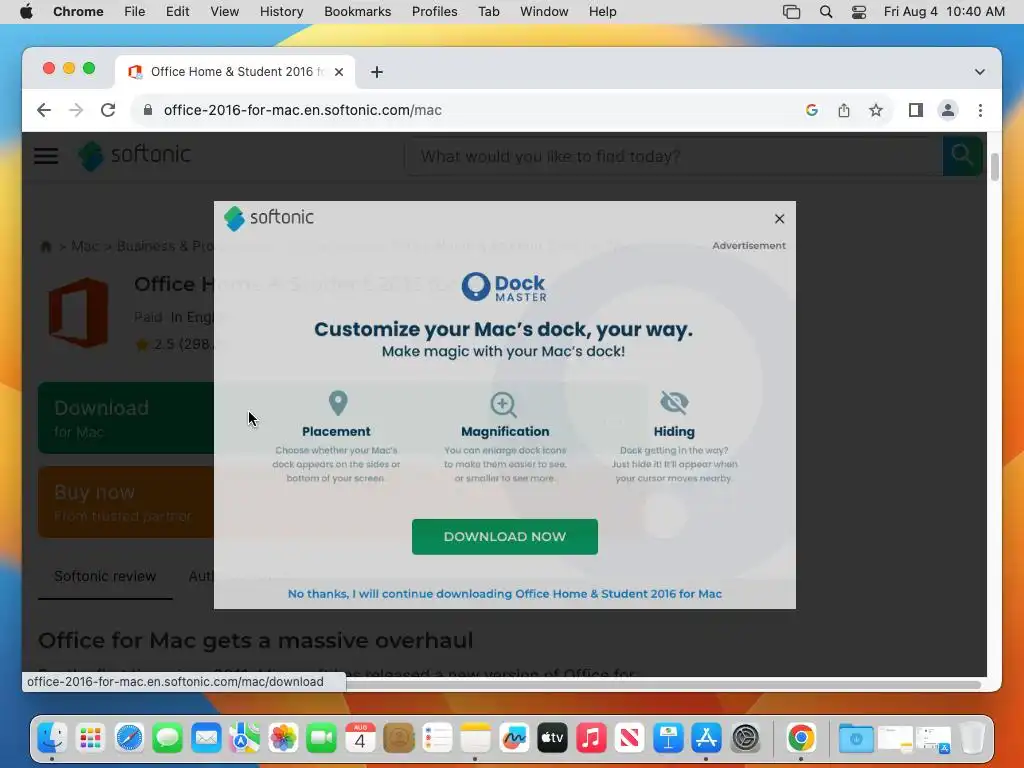Viewport: 1024px width, 768px height.
Task: Open Softonic hamburger menu
Action: tap(46, 155)
